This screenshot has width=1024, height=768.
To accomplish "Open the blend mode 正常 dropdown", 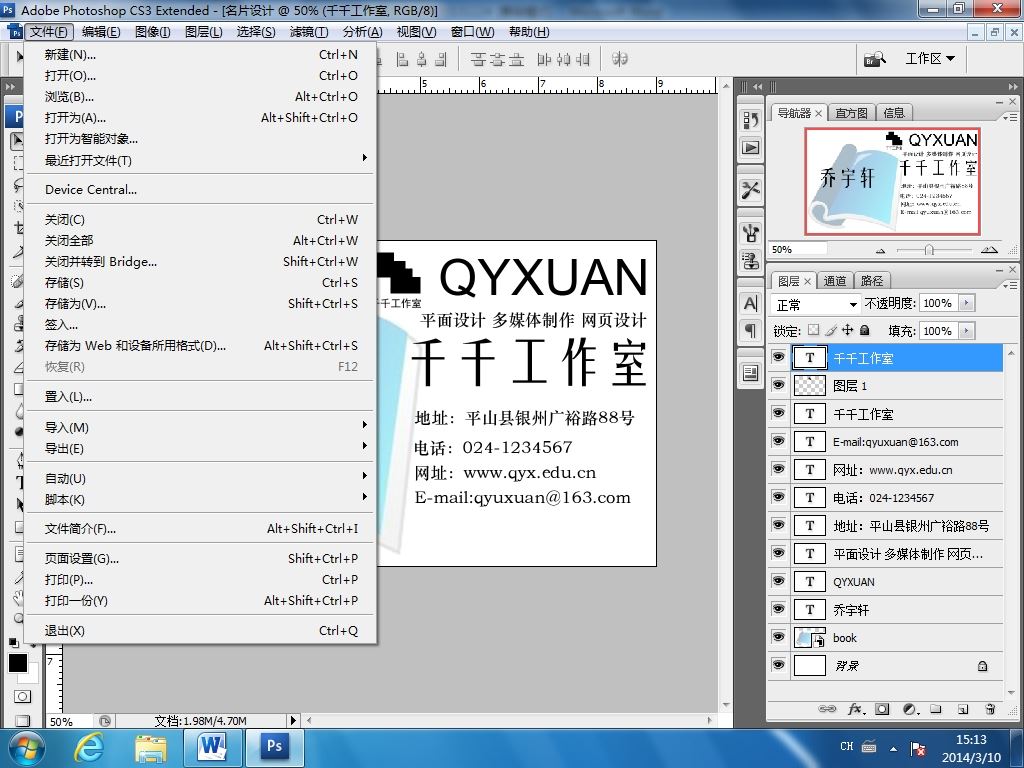I will click(x=816, y=304).
